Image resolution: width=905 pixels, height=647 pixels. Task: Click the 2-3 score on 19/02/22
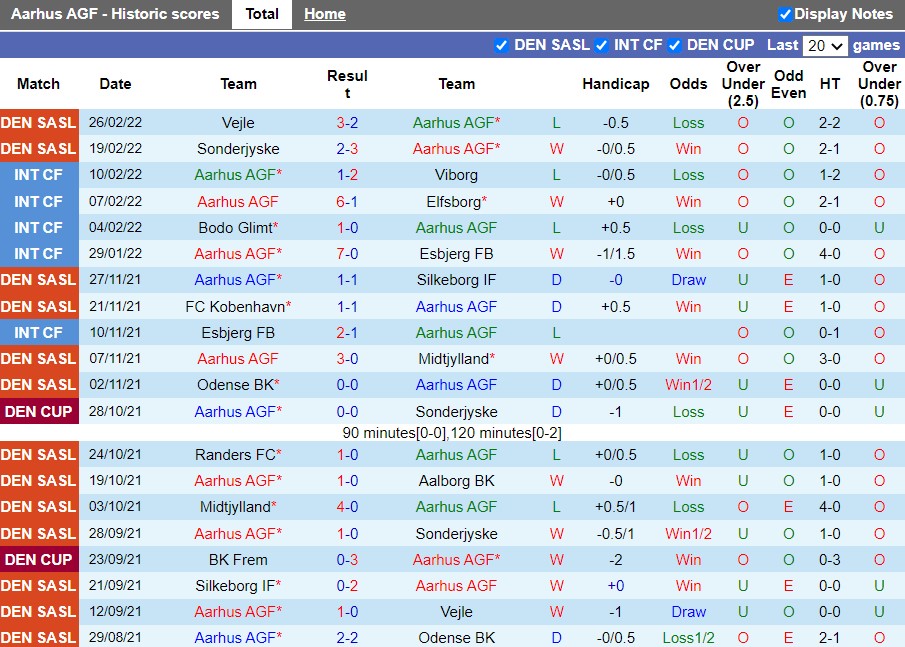point(347,149)
